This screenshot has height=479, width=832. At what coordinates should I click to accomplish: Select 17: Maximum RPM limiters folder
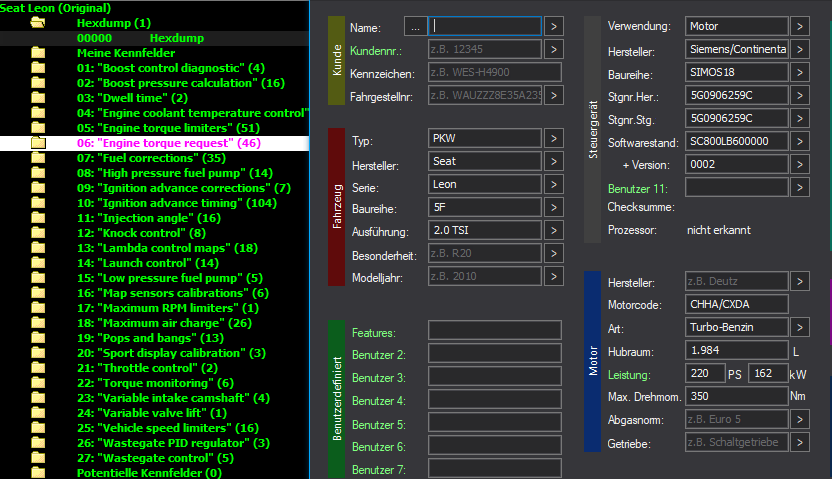(168, 308)
